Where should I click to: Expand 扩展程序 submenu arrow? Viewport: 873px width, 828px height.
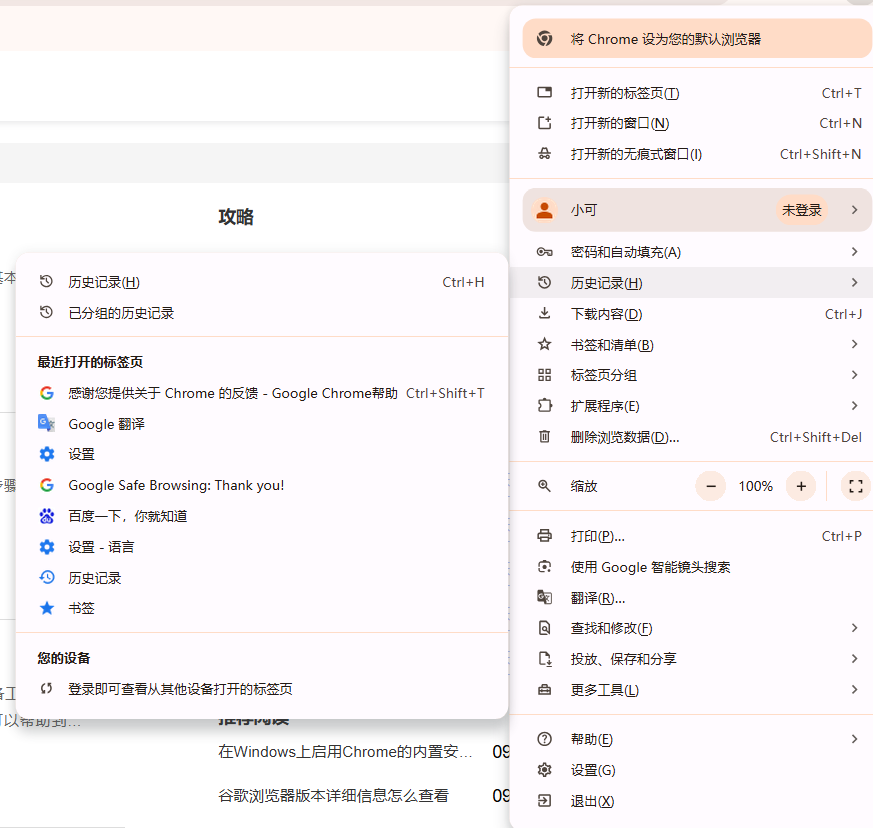click(x=854, y=405)
